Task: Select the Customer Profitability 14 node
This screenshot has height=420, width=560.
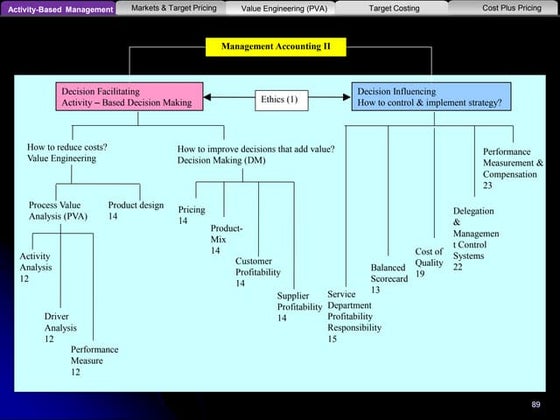Action: point(258,272)
